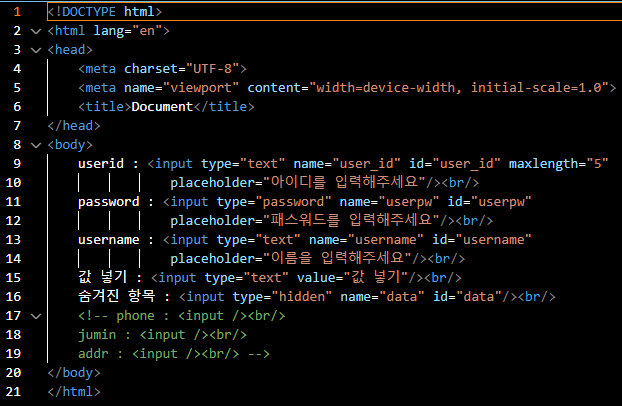Image resolution: width=622 pixels, height=406 pixels.
Task: Click the 이름을 입력해주세요 placeholder text
Action: [x=337, y=259]
